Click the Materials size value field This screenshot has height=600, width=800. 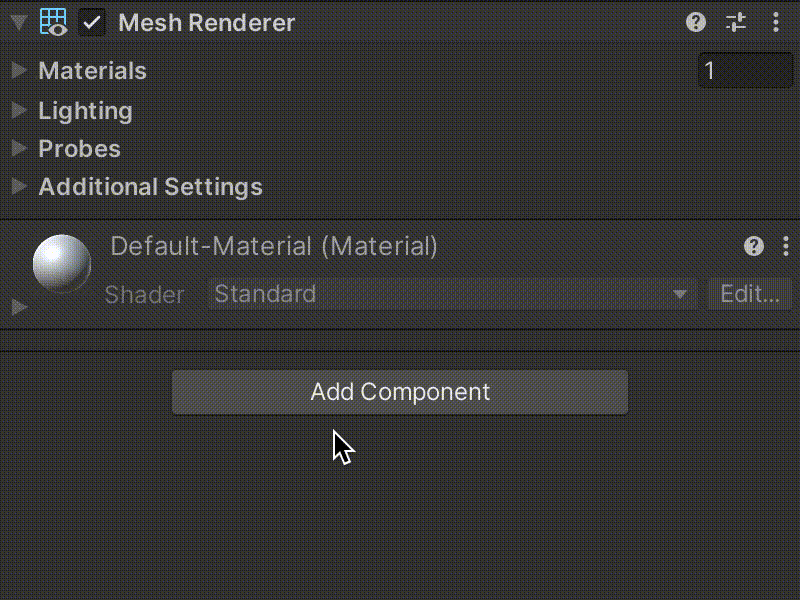(x=745, y=70)
